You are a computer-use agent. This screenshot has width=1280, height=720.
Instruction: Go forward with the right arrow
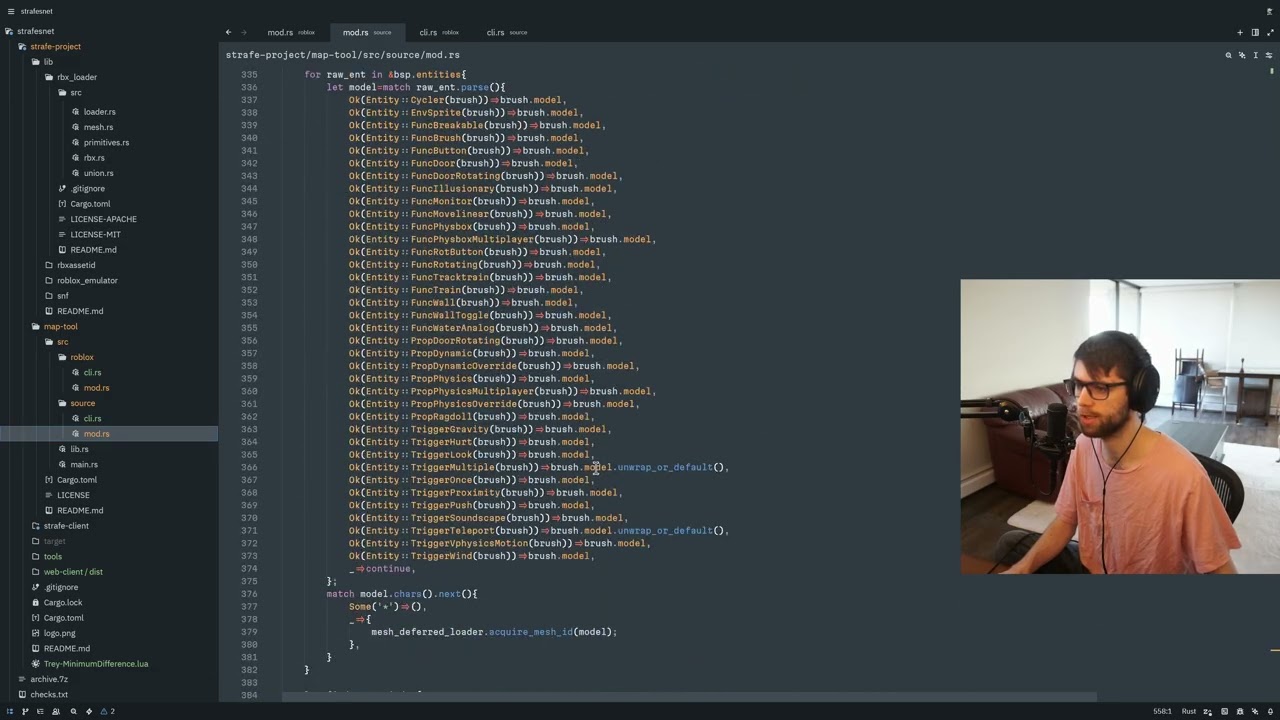tap(243, 32)
